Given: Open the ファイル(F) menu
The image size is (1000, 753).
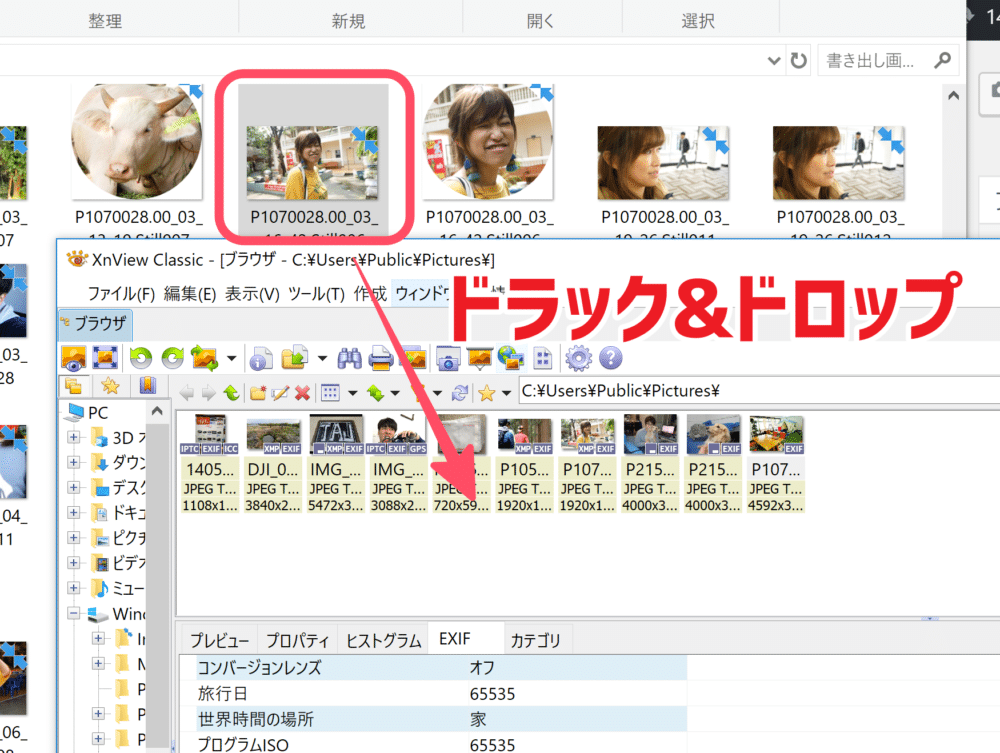Looking at the screenshot, I should click(121, 293).
